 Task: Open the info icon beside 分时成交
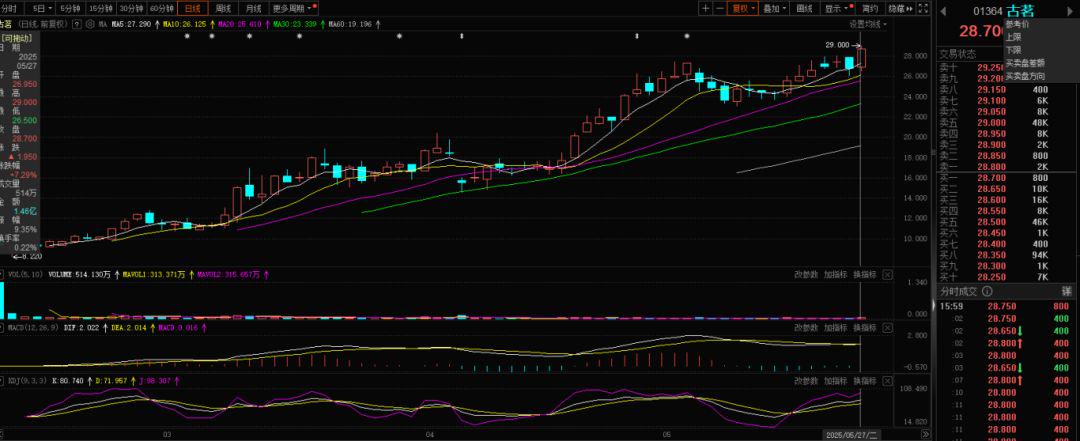[x=987, y=291]
